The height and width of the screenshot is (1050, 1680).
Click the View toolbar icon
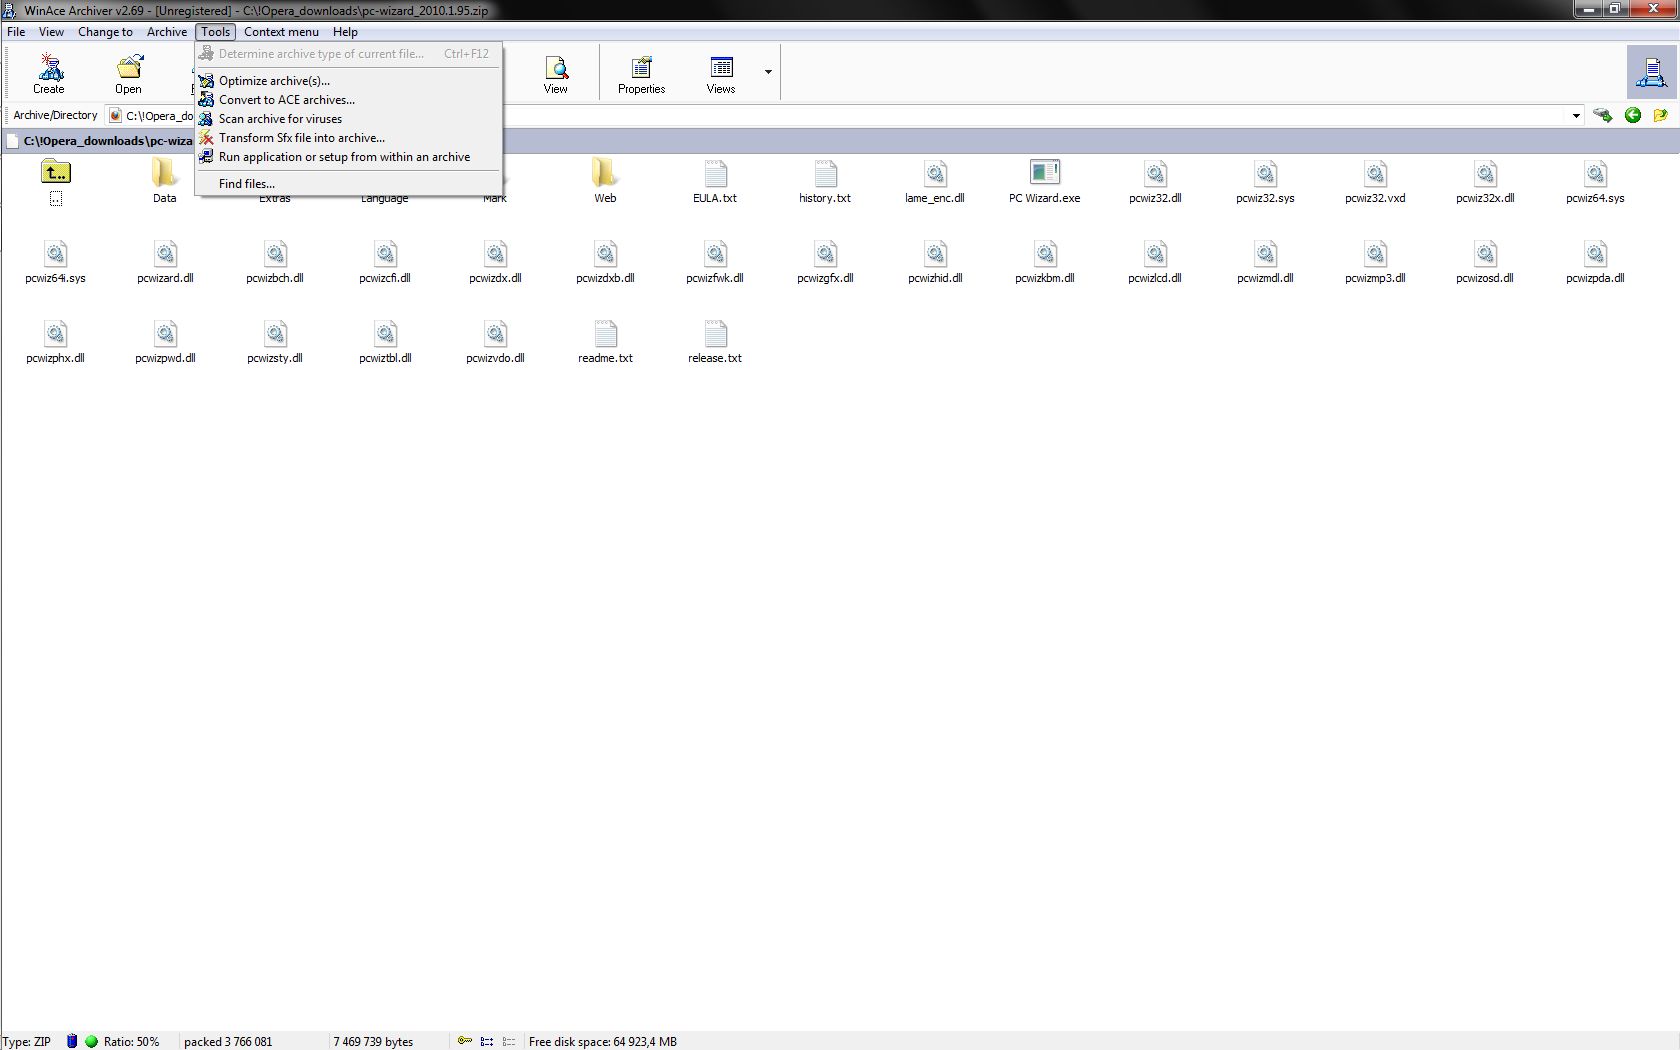coord(556,73)
